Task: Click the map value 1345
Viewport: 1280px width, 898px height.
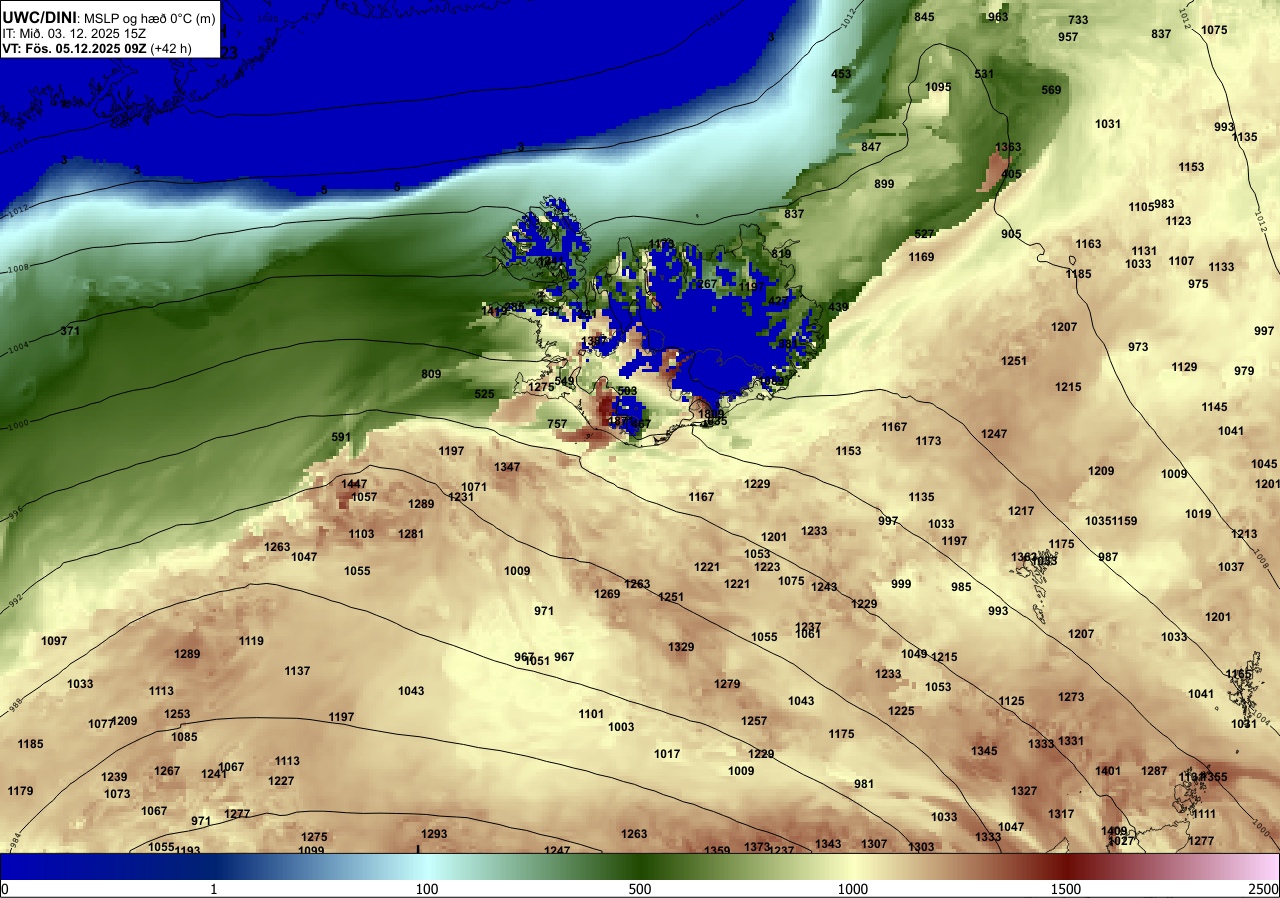Action: coord(984,751)
